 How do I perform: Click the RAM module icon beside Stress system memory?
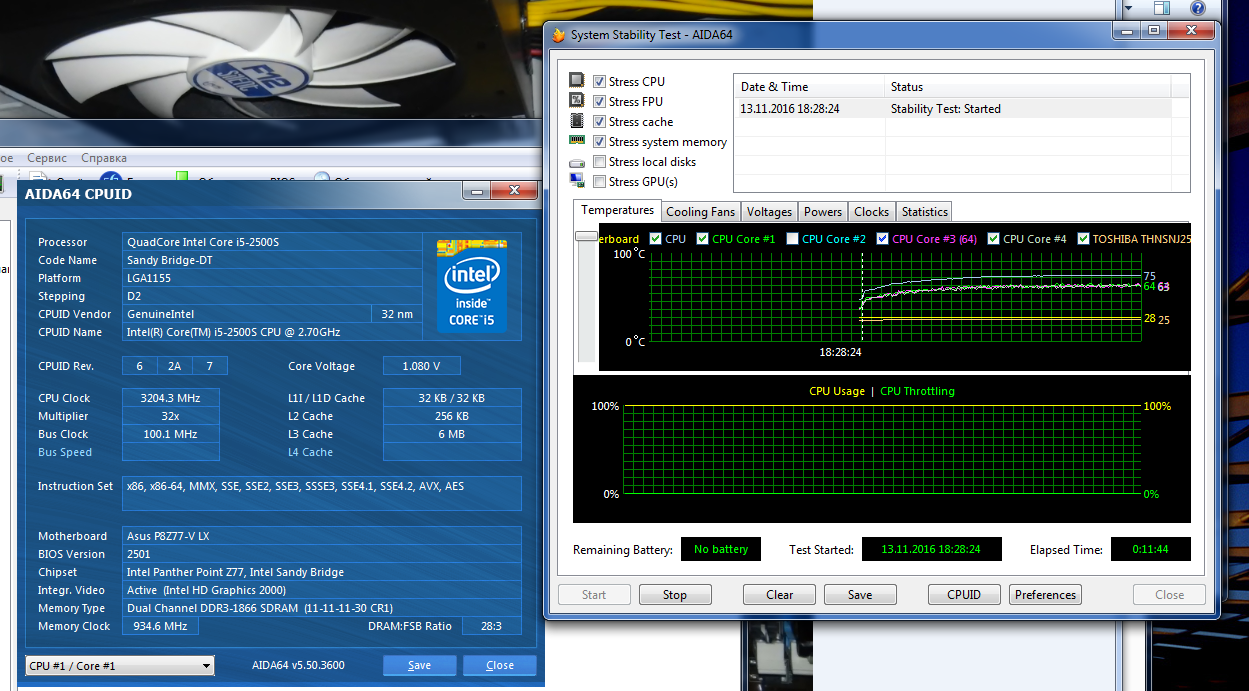coord(576,141)
